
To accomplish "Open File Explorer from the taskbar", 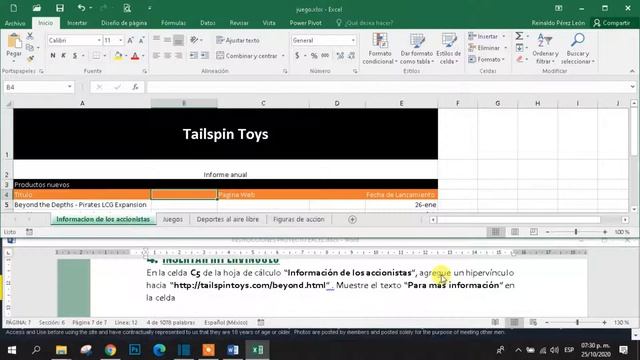I will click(61, 350).
